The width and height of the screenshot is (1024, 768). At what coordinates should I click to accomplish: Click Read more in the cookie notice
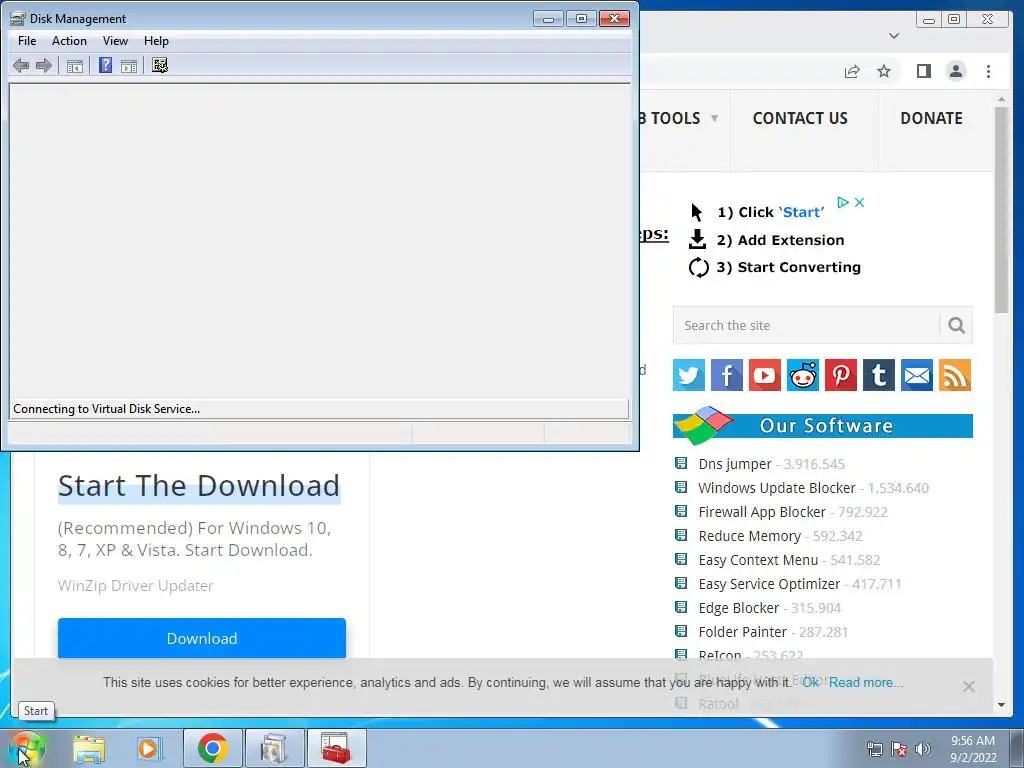[x=865, y=682]
